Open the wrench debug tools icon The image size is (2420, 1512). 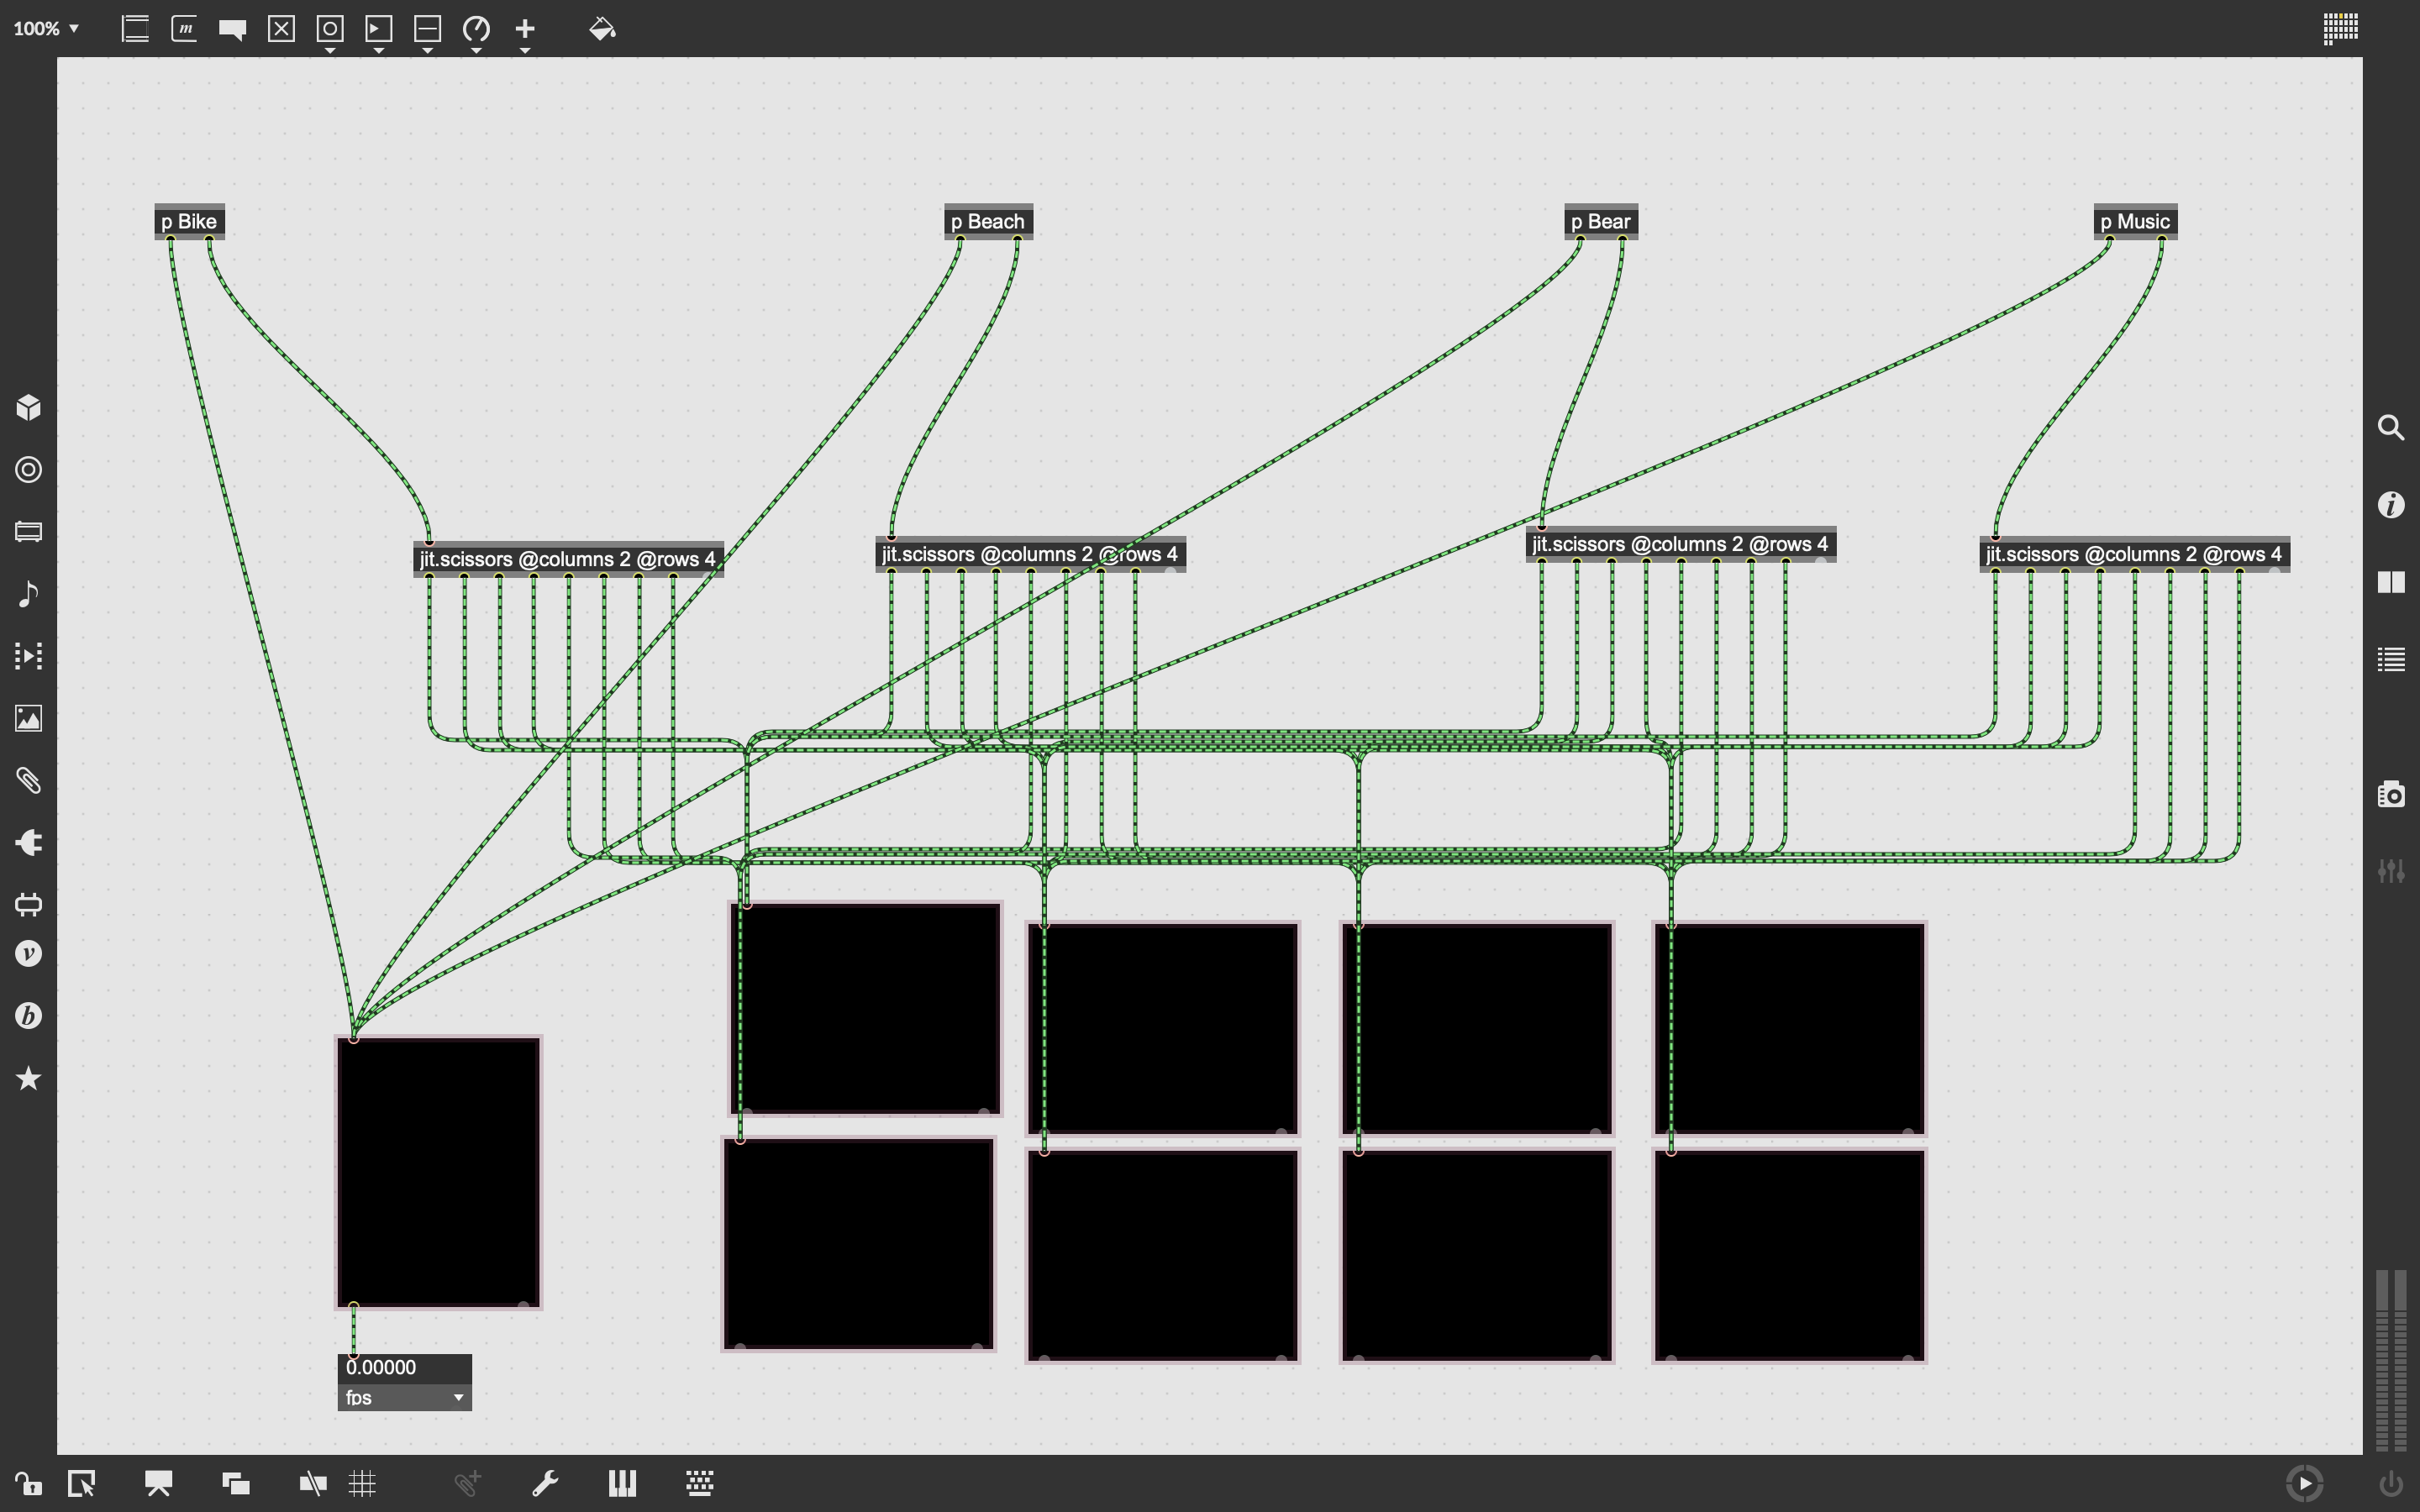coord(545,1483)
